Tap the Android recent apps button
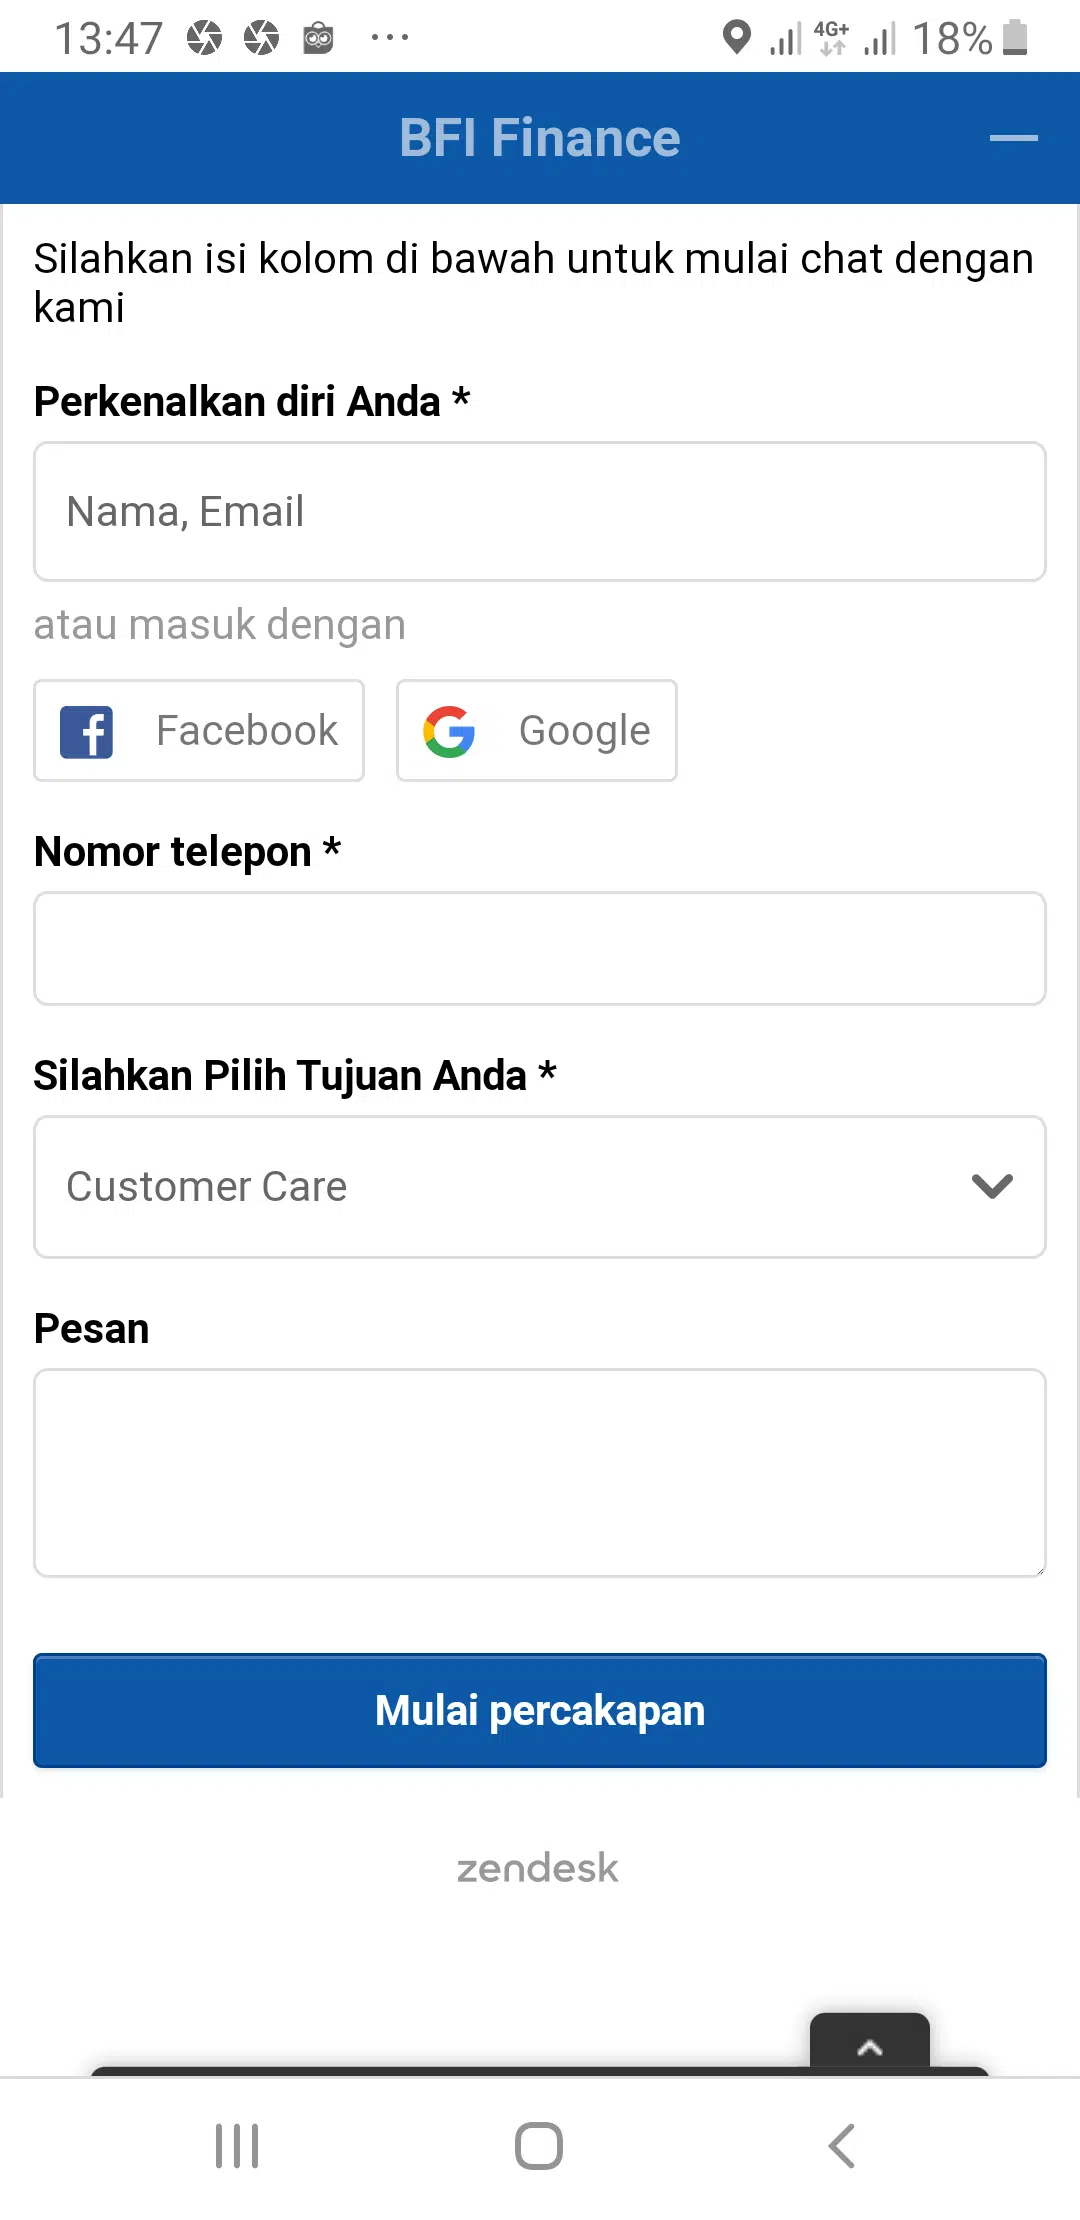 [x=236, y=2144]
